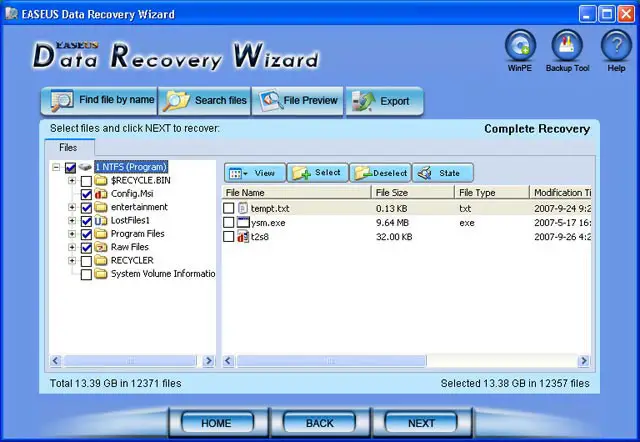Open the Search files tool
This screenshot has width=640, height=442.
(204, 100)
